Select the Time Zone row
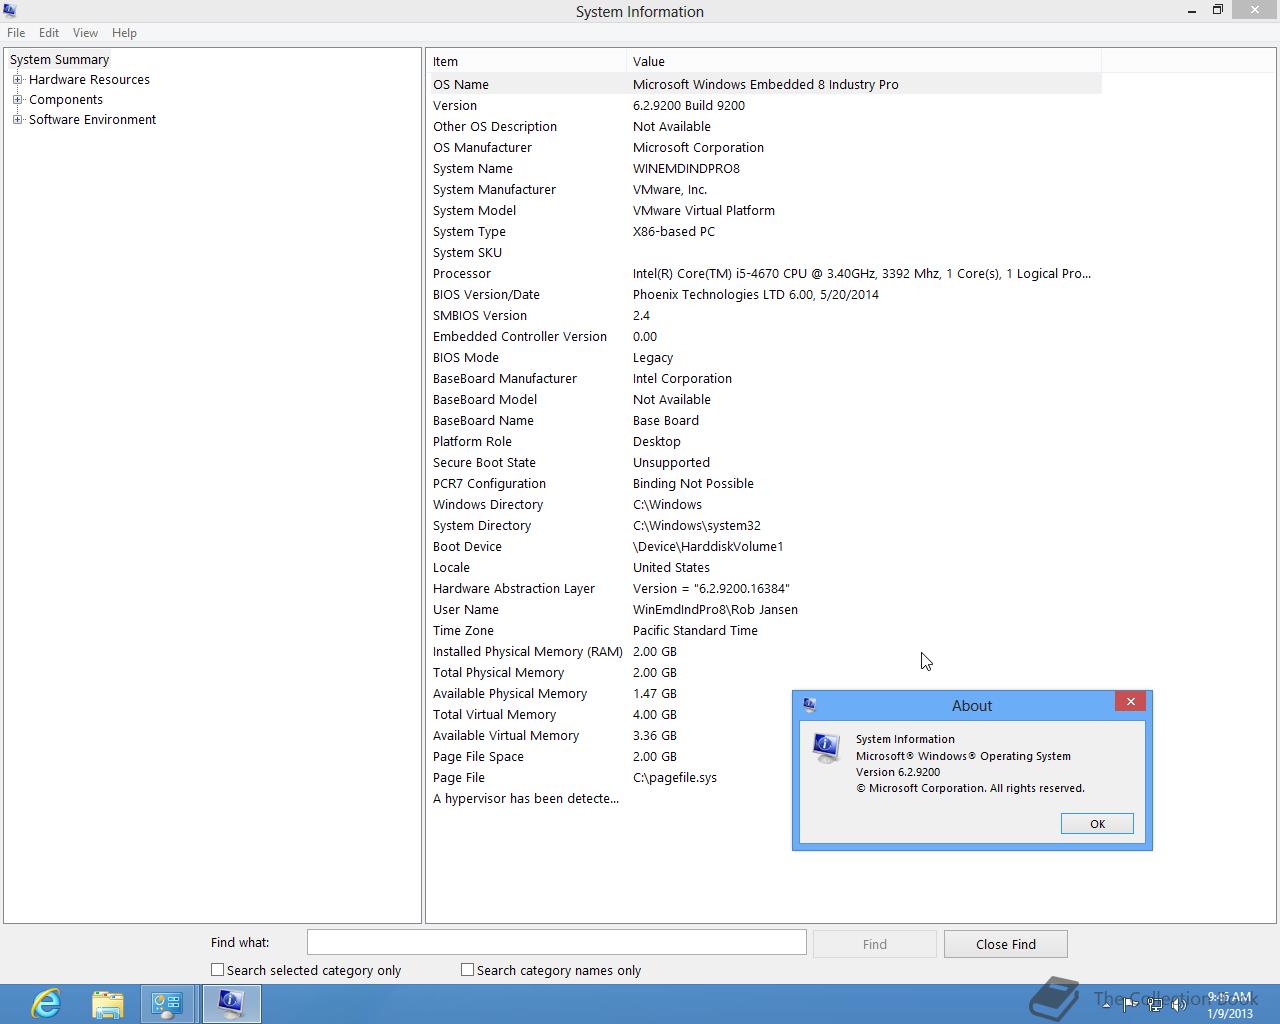This screenshot has width=1280, height=1024. pos(765,630)
